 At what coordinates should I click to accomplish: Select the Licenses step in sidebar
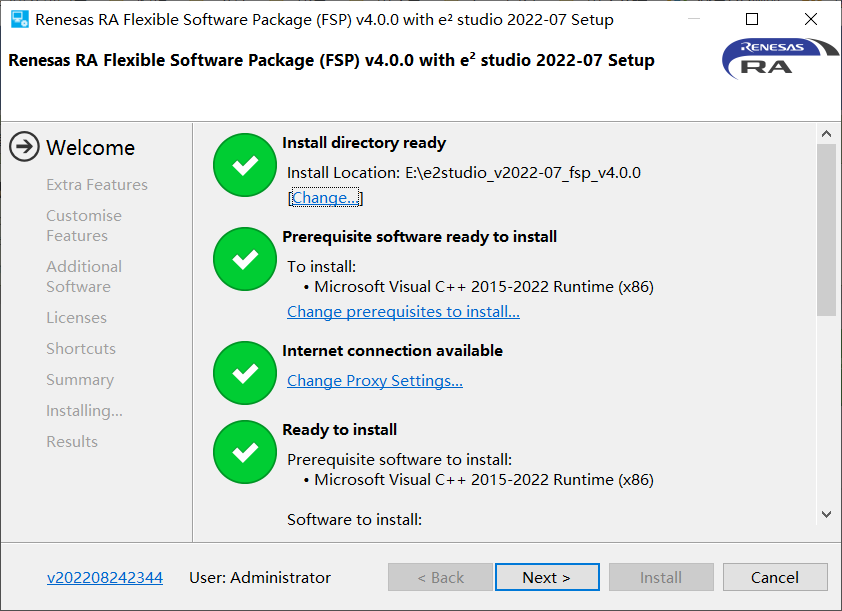click(x=76, y=318)
